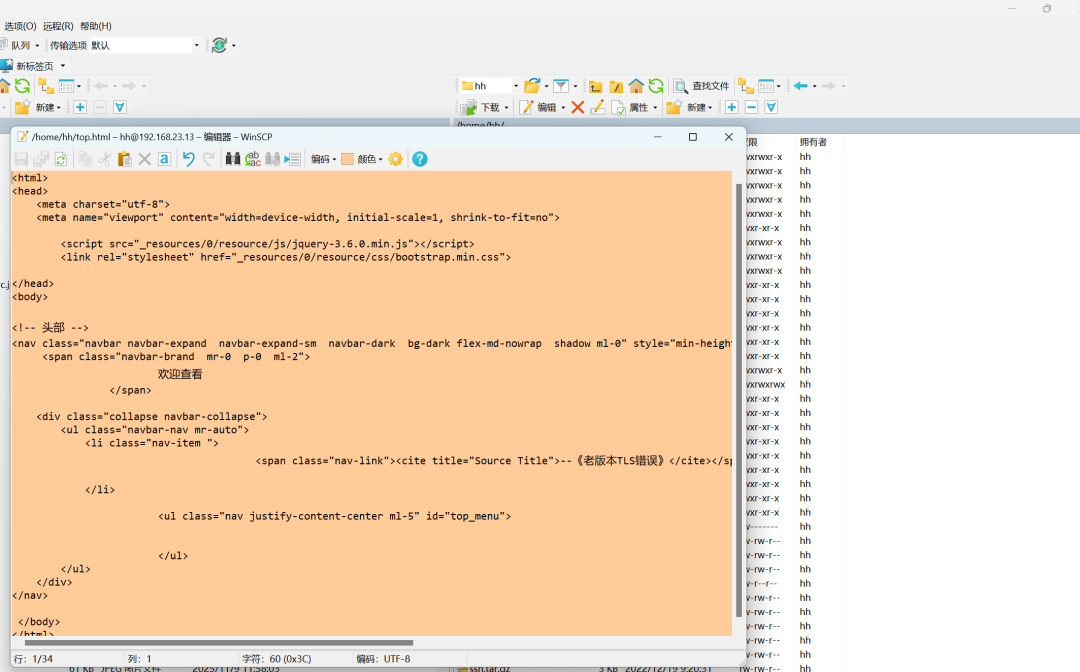Click the remote select files plus icon
The image size is (1080, 672).
click(731, 107)
